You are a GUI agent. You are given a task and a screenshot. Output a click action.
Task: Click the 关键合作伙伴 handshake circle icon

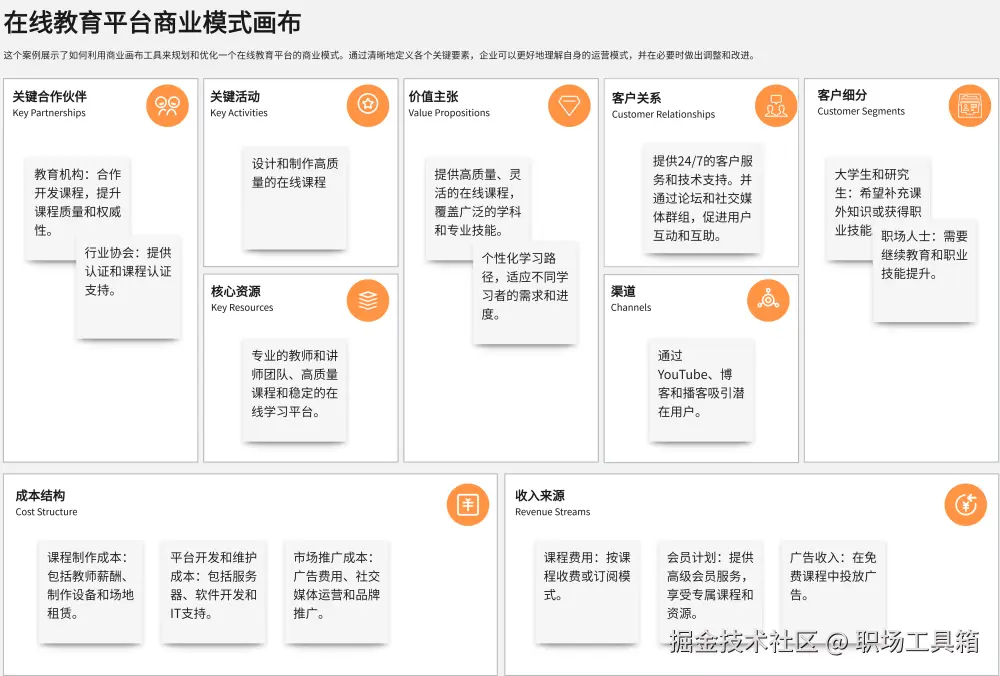point(167,105)
